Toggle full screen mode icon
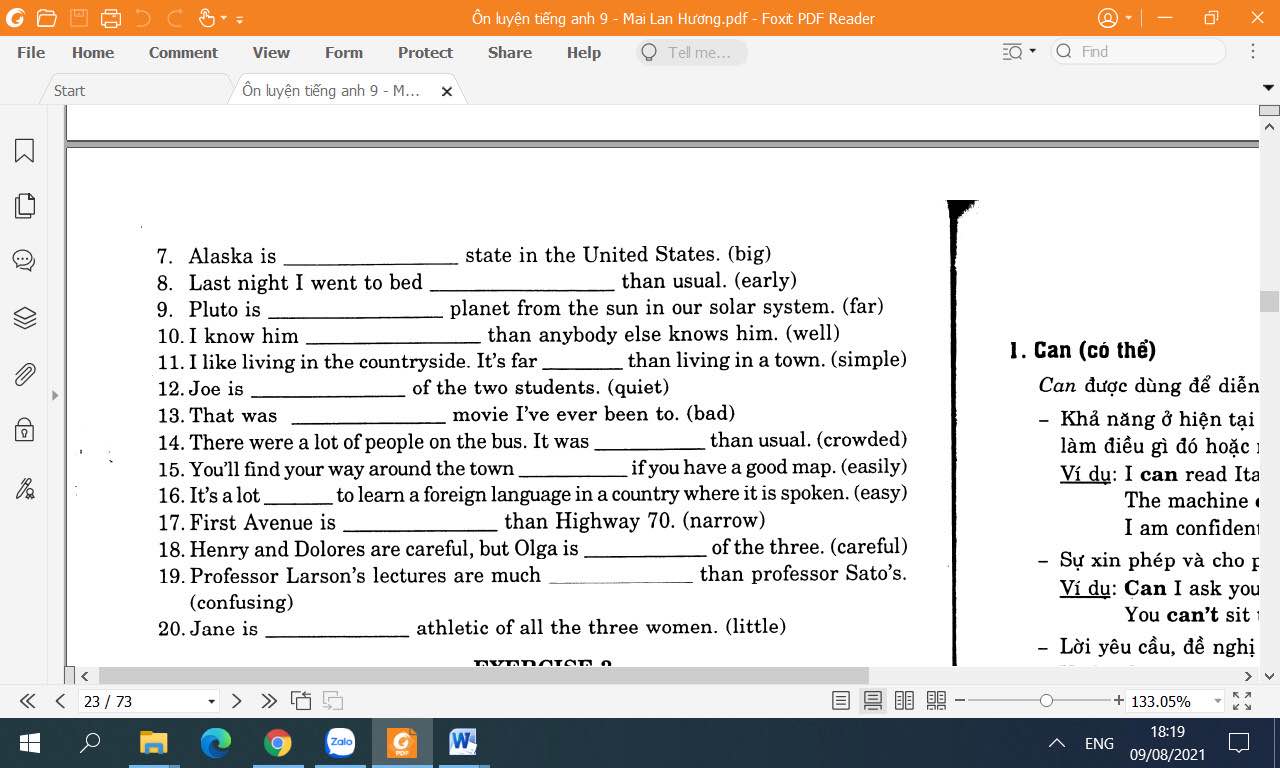 [1242, 701]
